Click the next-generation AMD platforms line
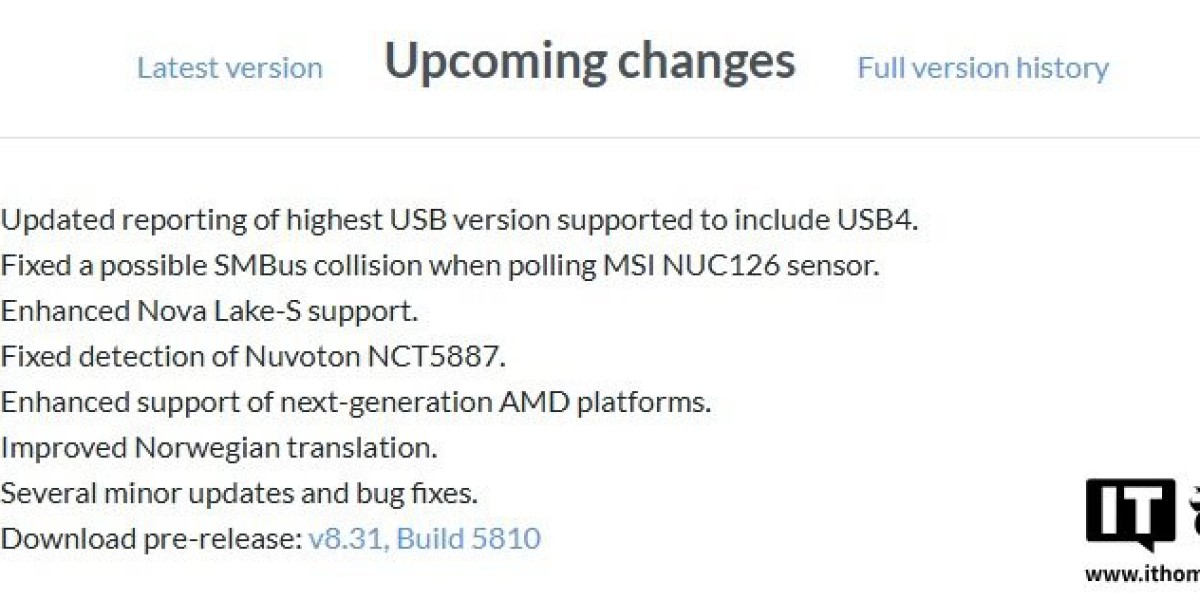This screenshot has height=600, width=1200. (x=356, y=402)
